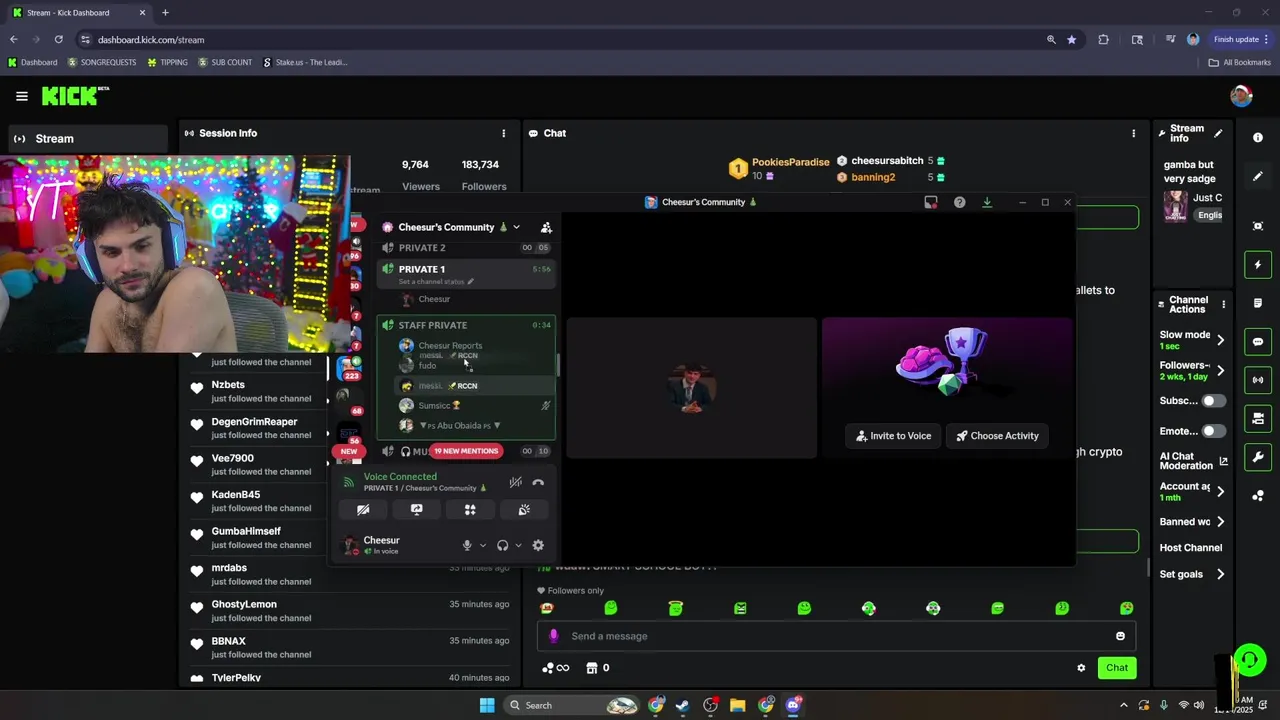Click the broadcast signal icon in right sidebar
The height and width of the screenshot is (720, 1280).
[1258, 380]
